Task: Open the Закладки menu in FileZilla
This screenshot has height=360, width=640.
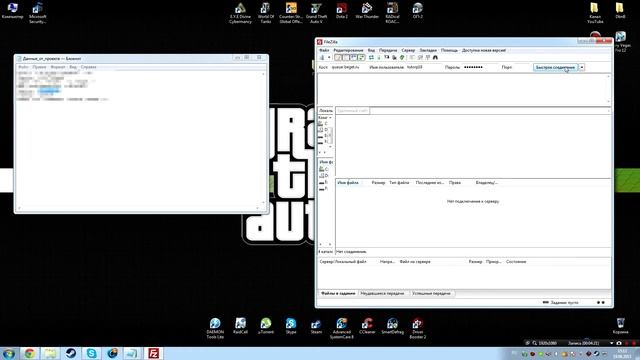Action: 428,50
